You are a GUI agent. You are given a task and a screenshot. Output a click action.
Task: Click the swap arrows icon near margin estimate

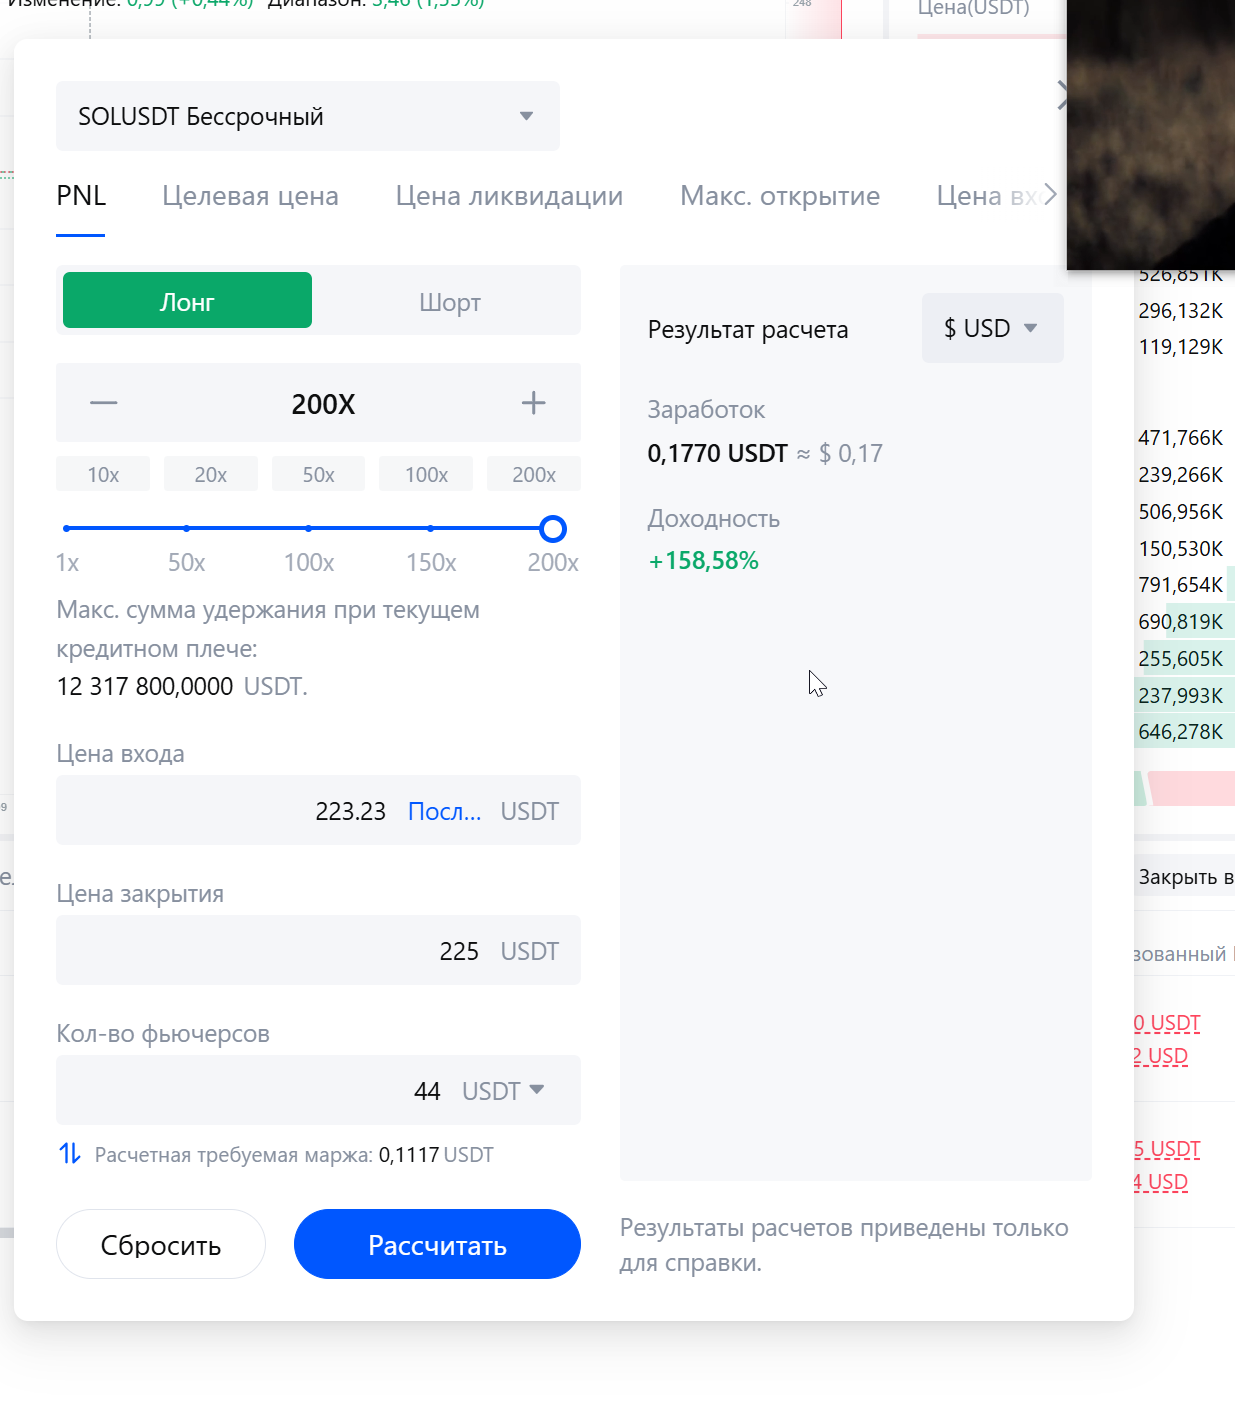[70, 1154]
